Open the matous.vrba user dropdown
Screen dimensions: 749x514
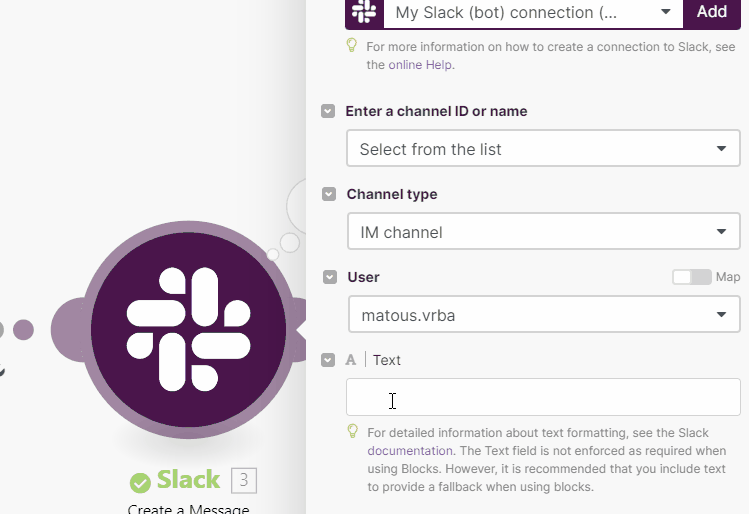coord(545,314)
